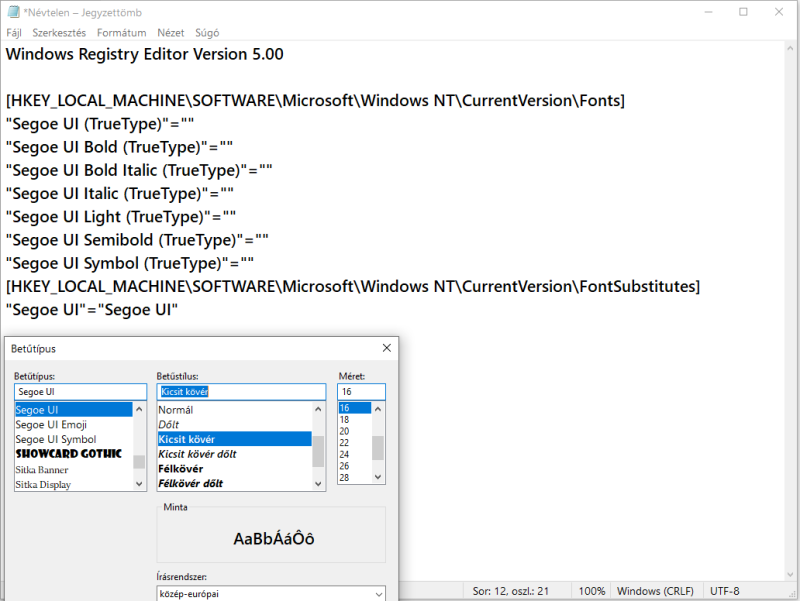Click Notepad editor scroll up arrow
The height and width of the screenshot is (601, 800).
790,48
